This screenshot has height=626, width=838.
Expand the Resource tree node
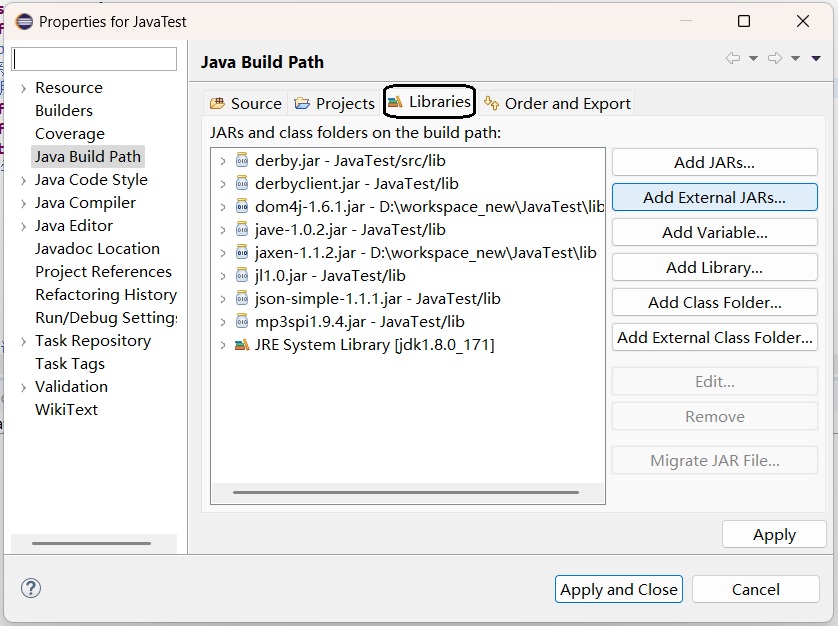23,88
